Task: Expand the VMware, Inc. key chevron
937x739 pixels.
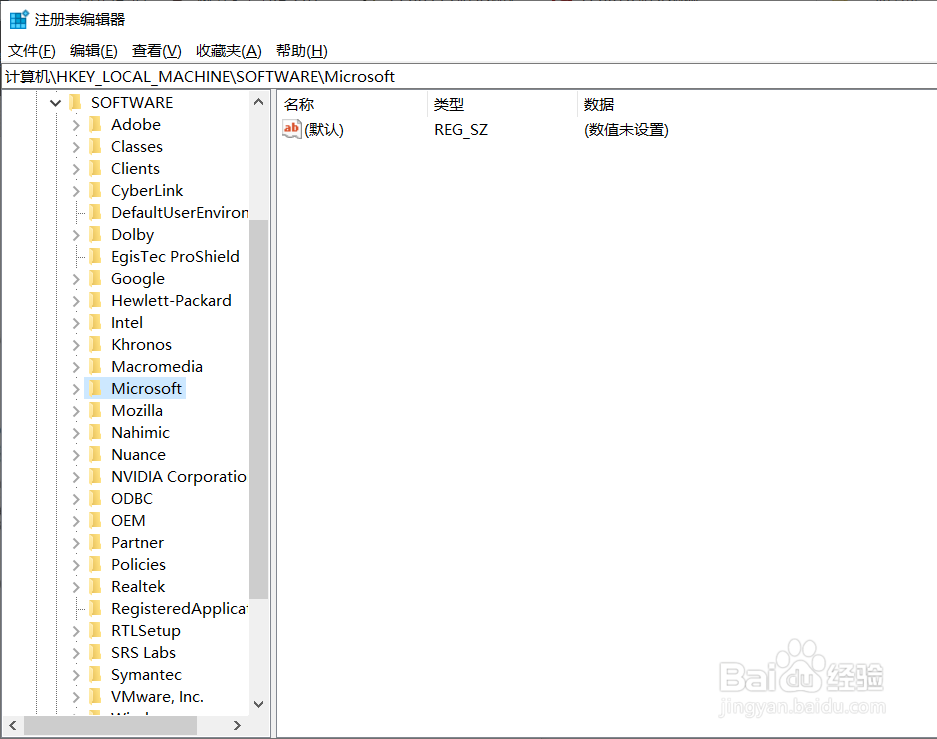Action: (76, 697)
